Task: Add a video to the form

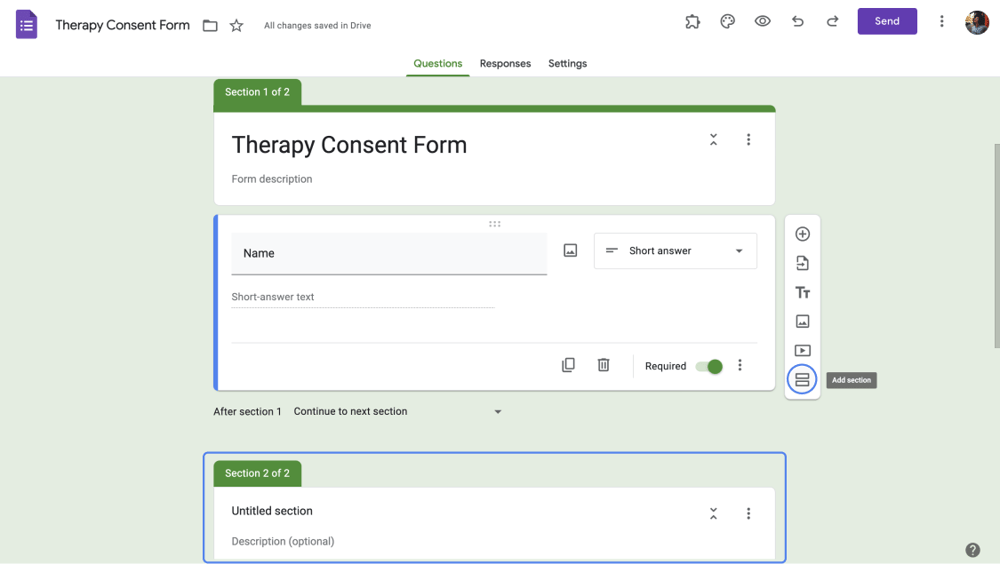Action: coord(802,351)
